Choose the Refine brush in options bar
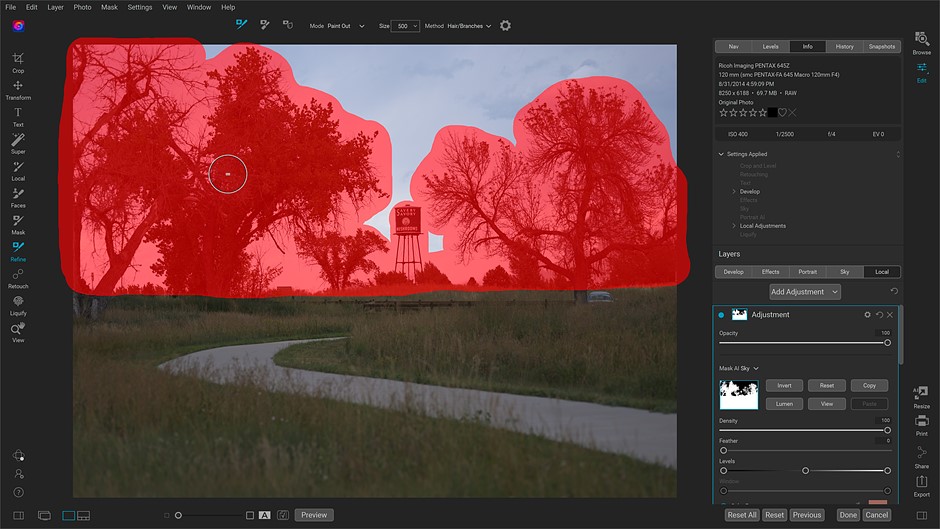 click(242, 25)
